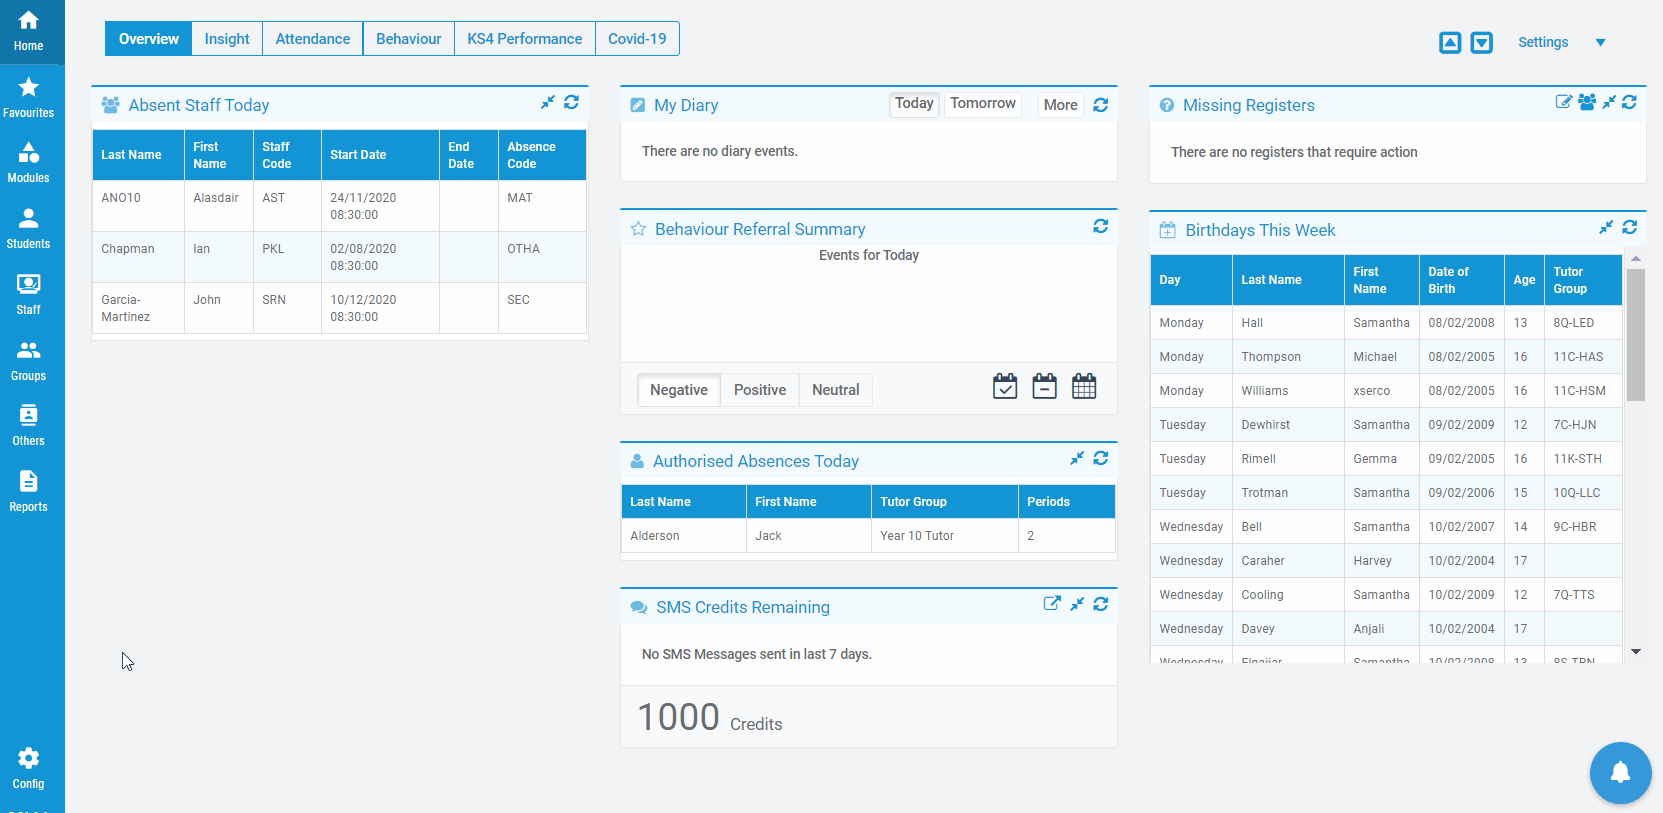1663x813 pixels.
Task: Click the Settings link
Action: click(1542, 42)
